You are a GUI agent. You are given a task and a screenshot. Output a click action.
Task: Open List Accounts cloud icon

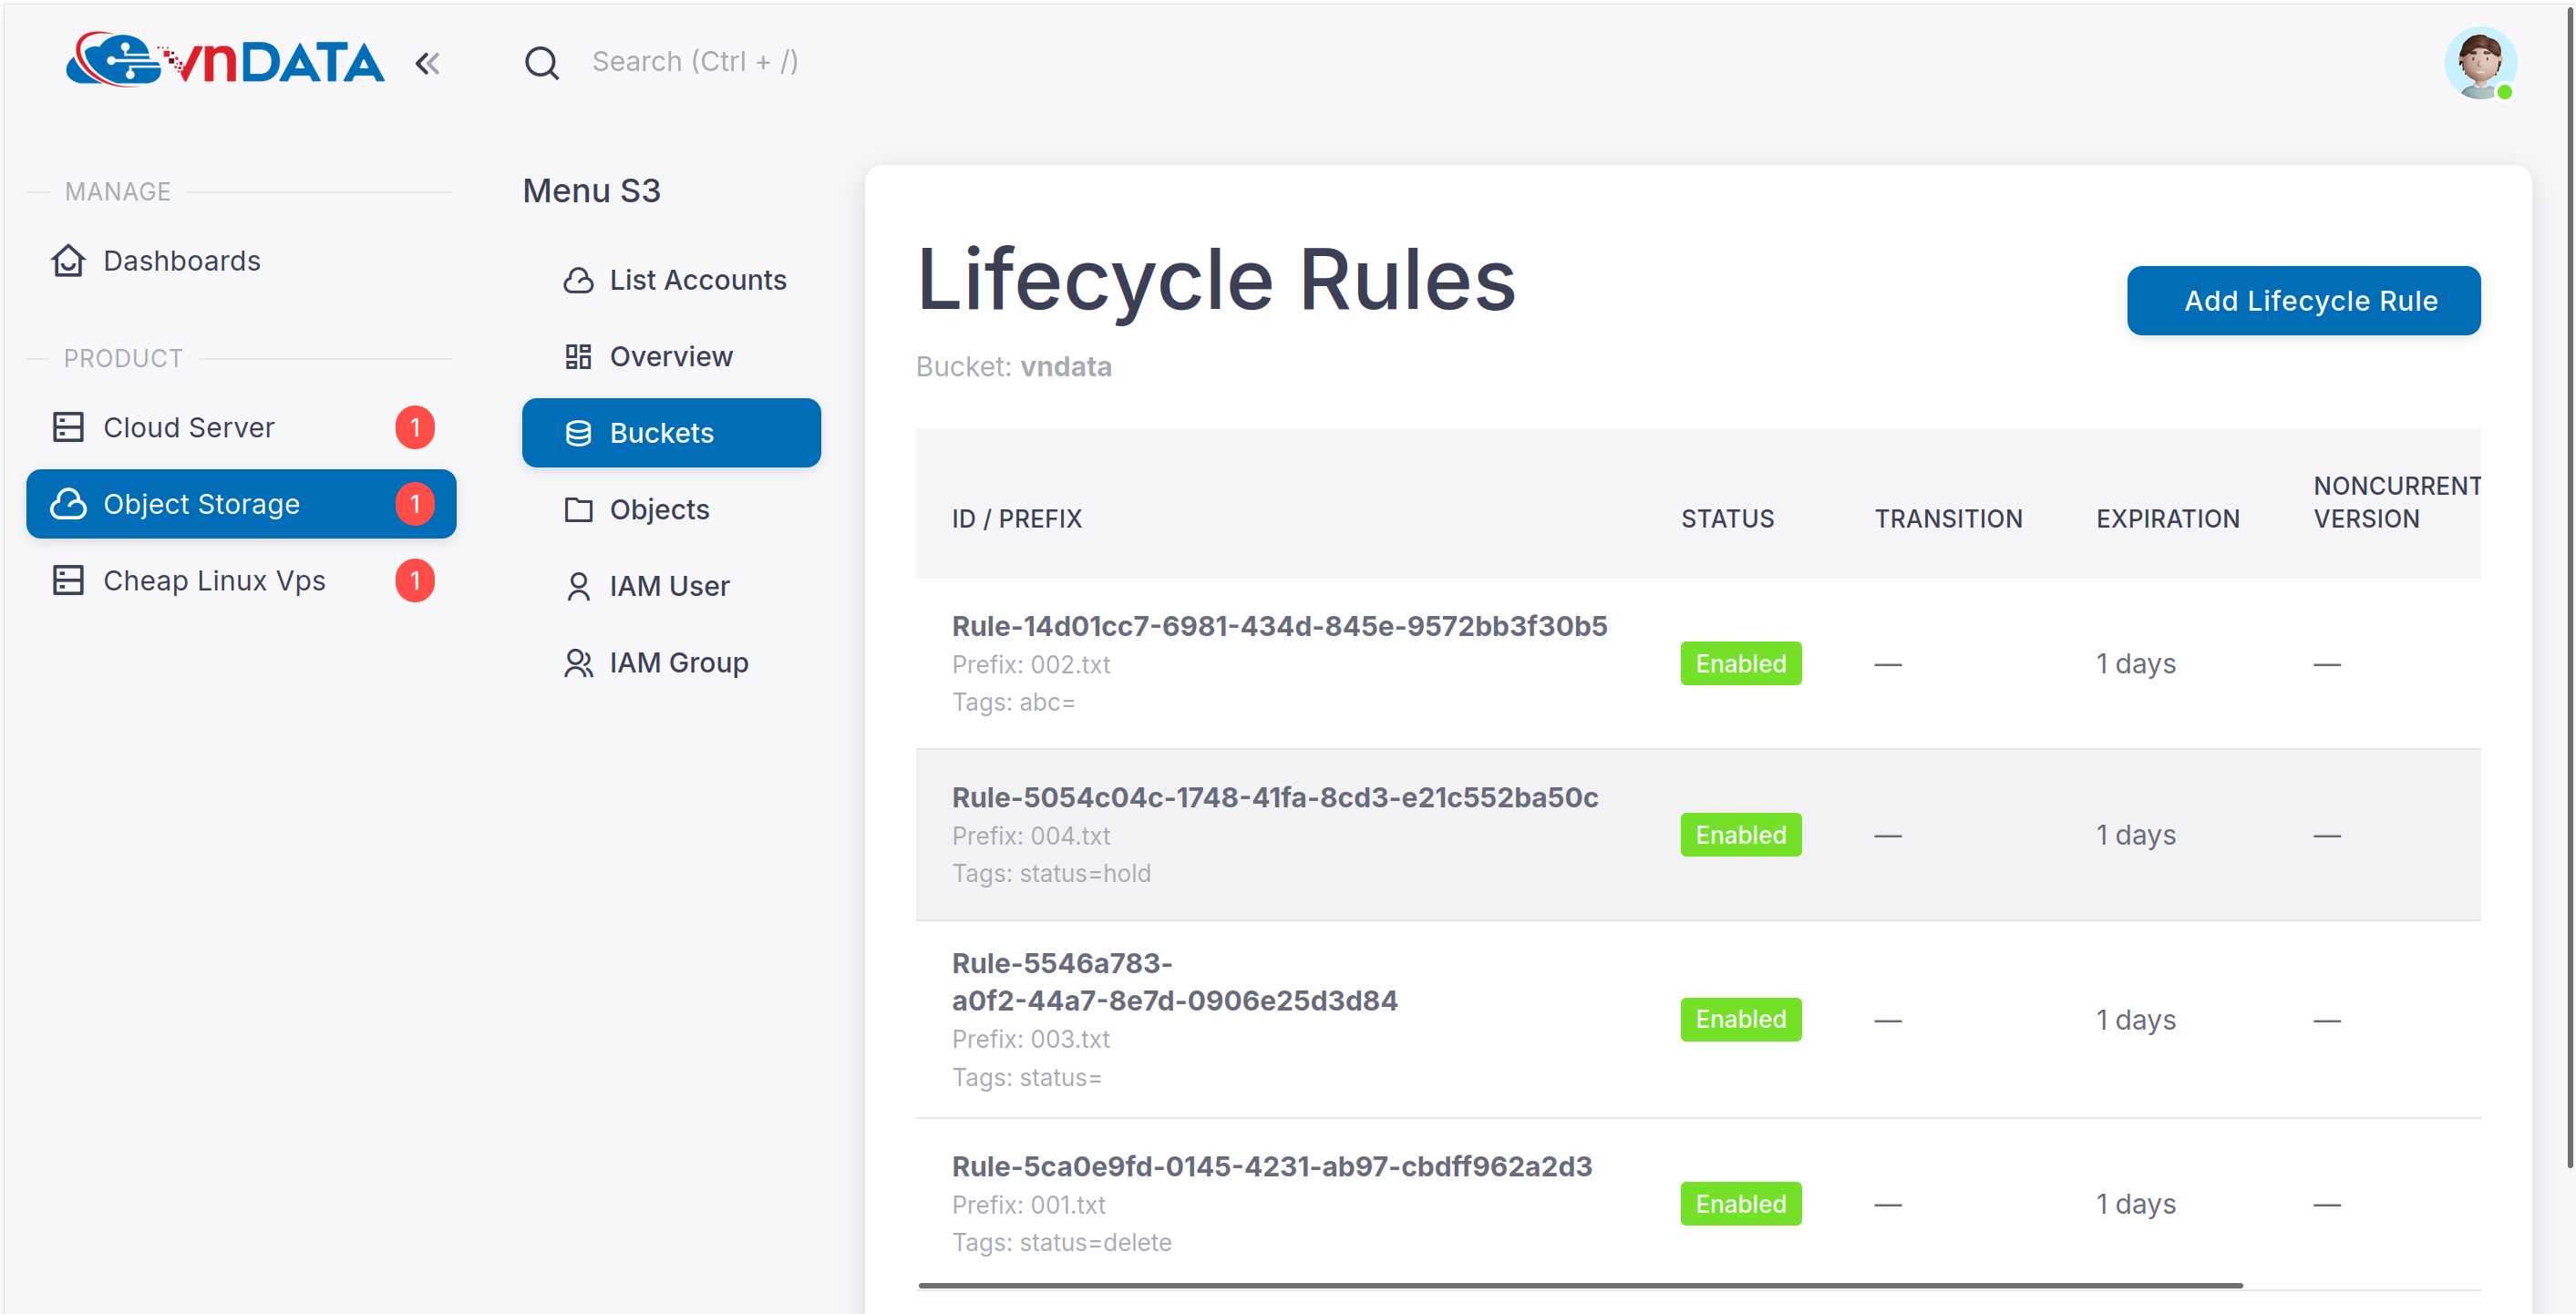578,281
